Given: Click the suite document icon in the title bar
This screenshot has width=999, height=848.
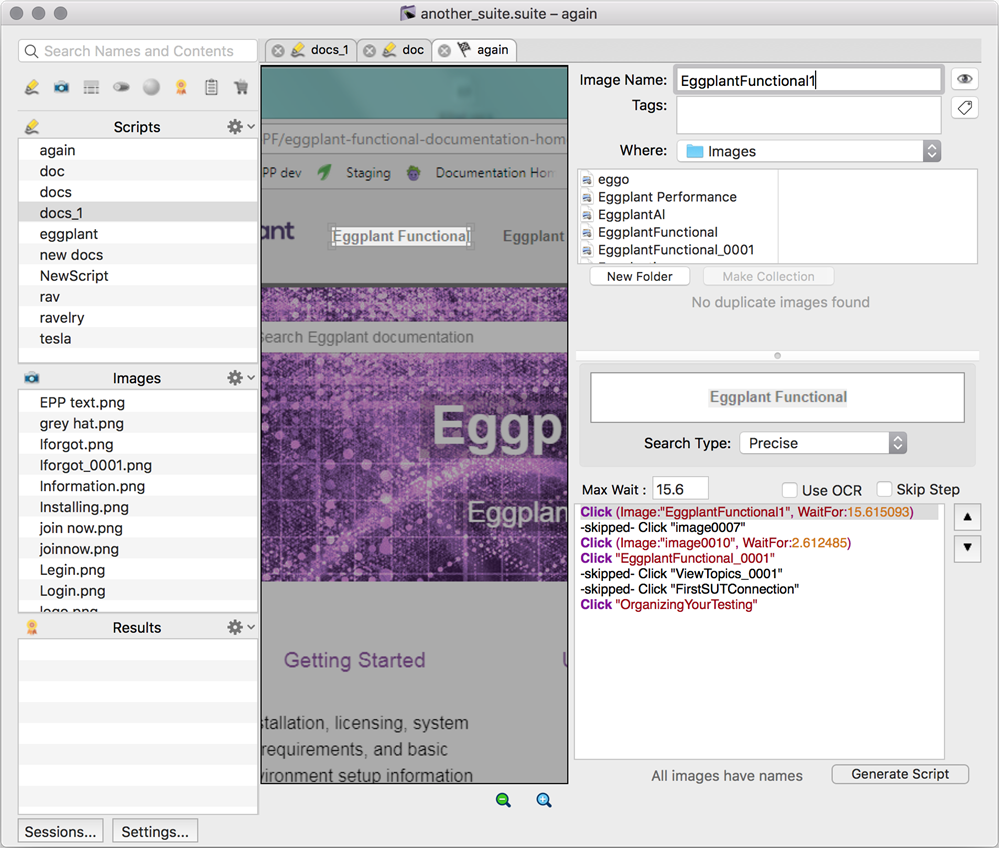Looking at the screenshot, I should (408, 13).
